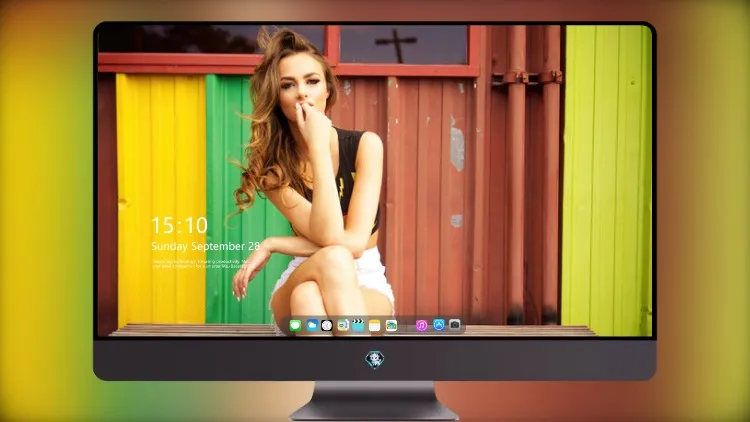Click the logo on the monitor chin
Screen dimensions: 750x422
click(375, 360)
